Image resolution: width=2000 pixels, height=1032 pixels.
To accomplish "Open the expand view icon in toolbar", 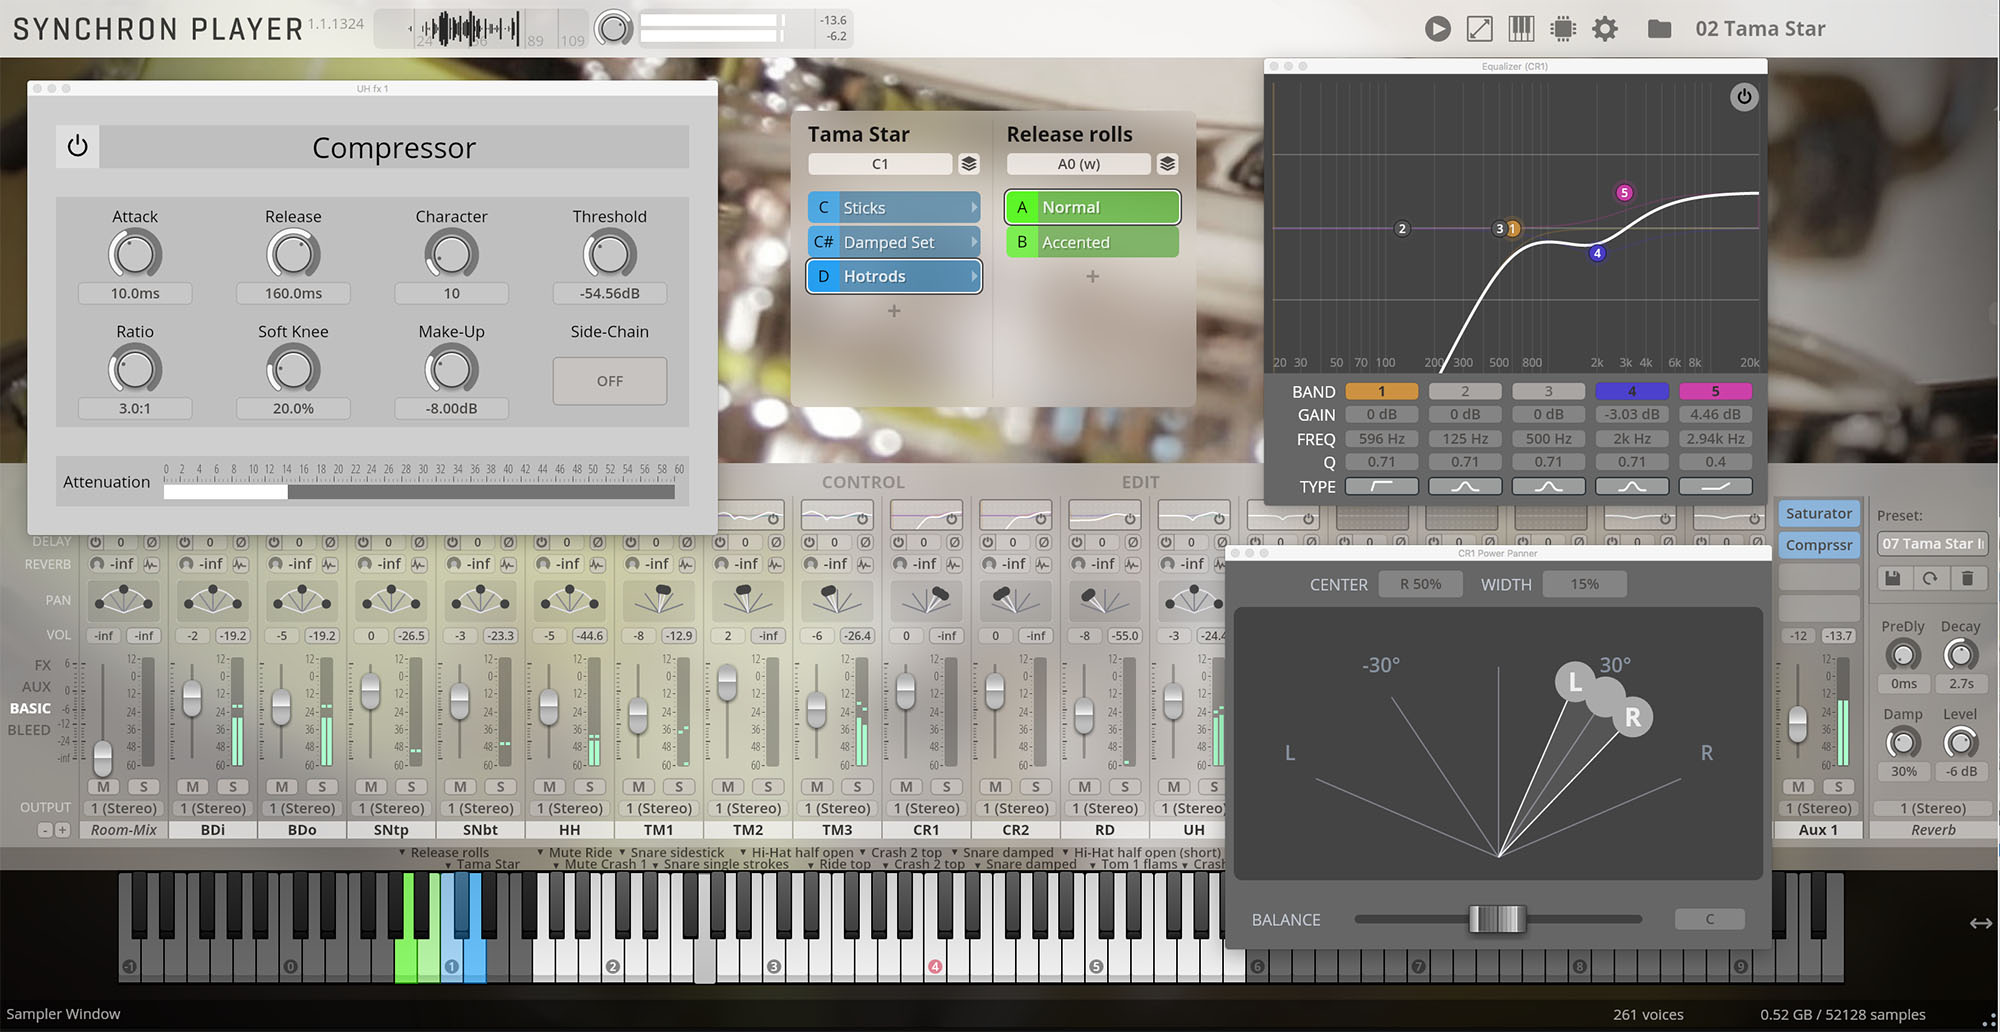I will (x=1480, y=29).
